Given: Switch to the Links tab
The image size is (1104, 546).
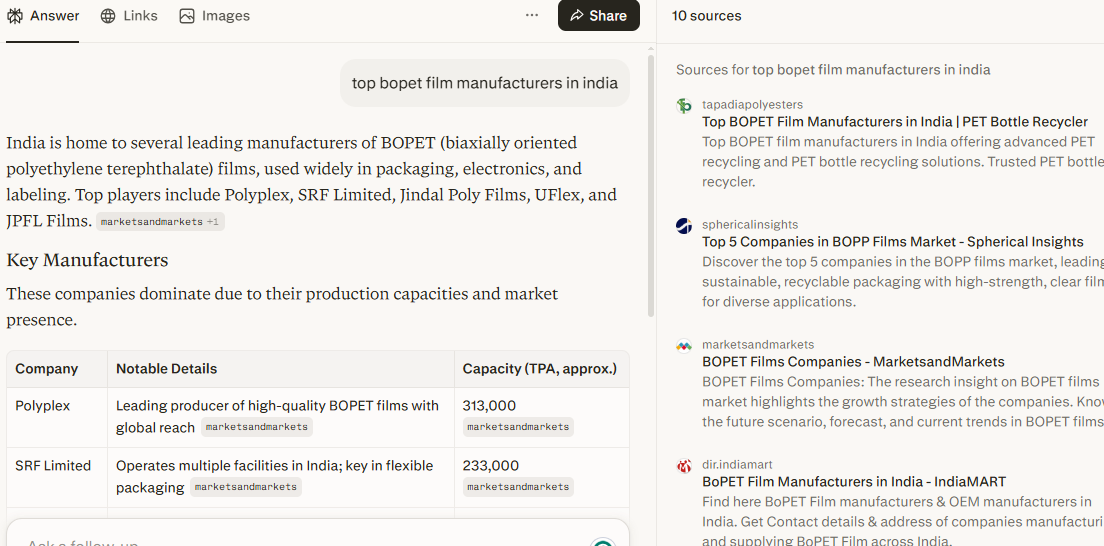Looking at the screenshot, I should [x=129, y=15].
